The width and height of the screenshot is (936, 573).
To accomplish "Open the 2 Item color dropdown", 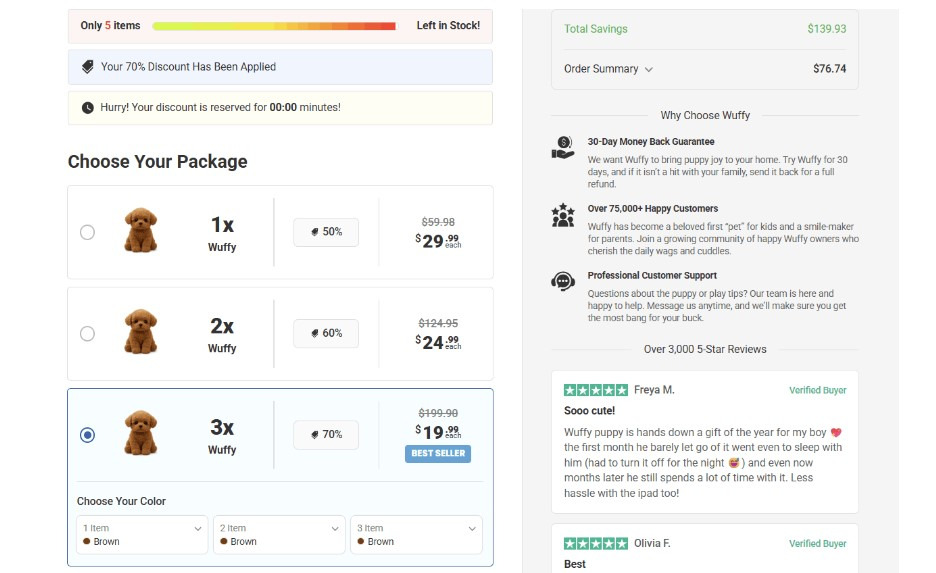I will (x=278, y=534).
